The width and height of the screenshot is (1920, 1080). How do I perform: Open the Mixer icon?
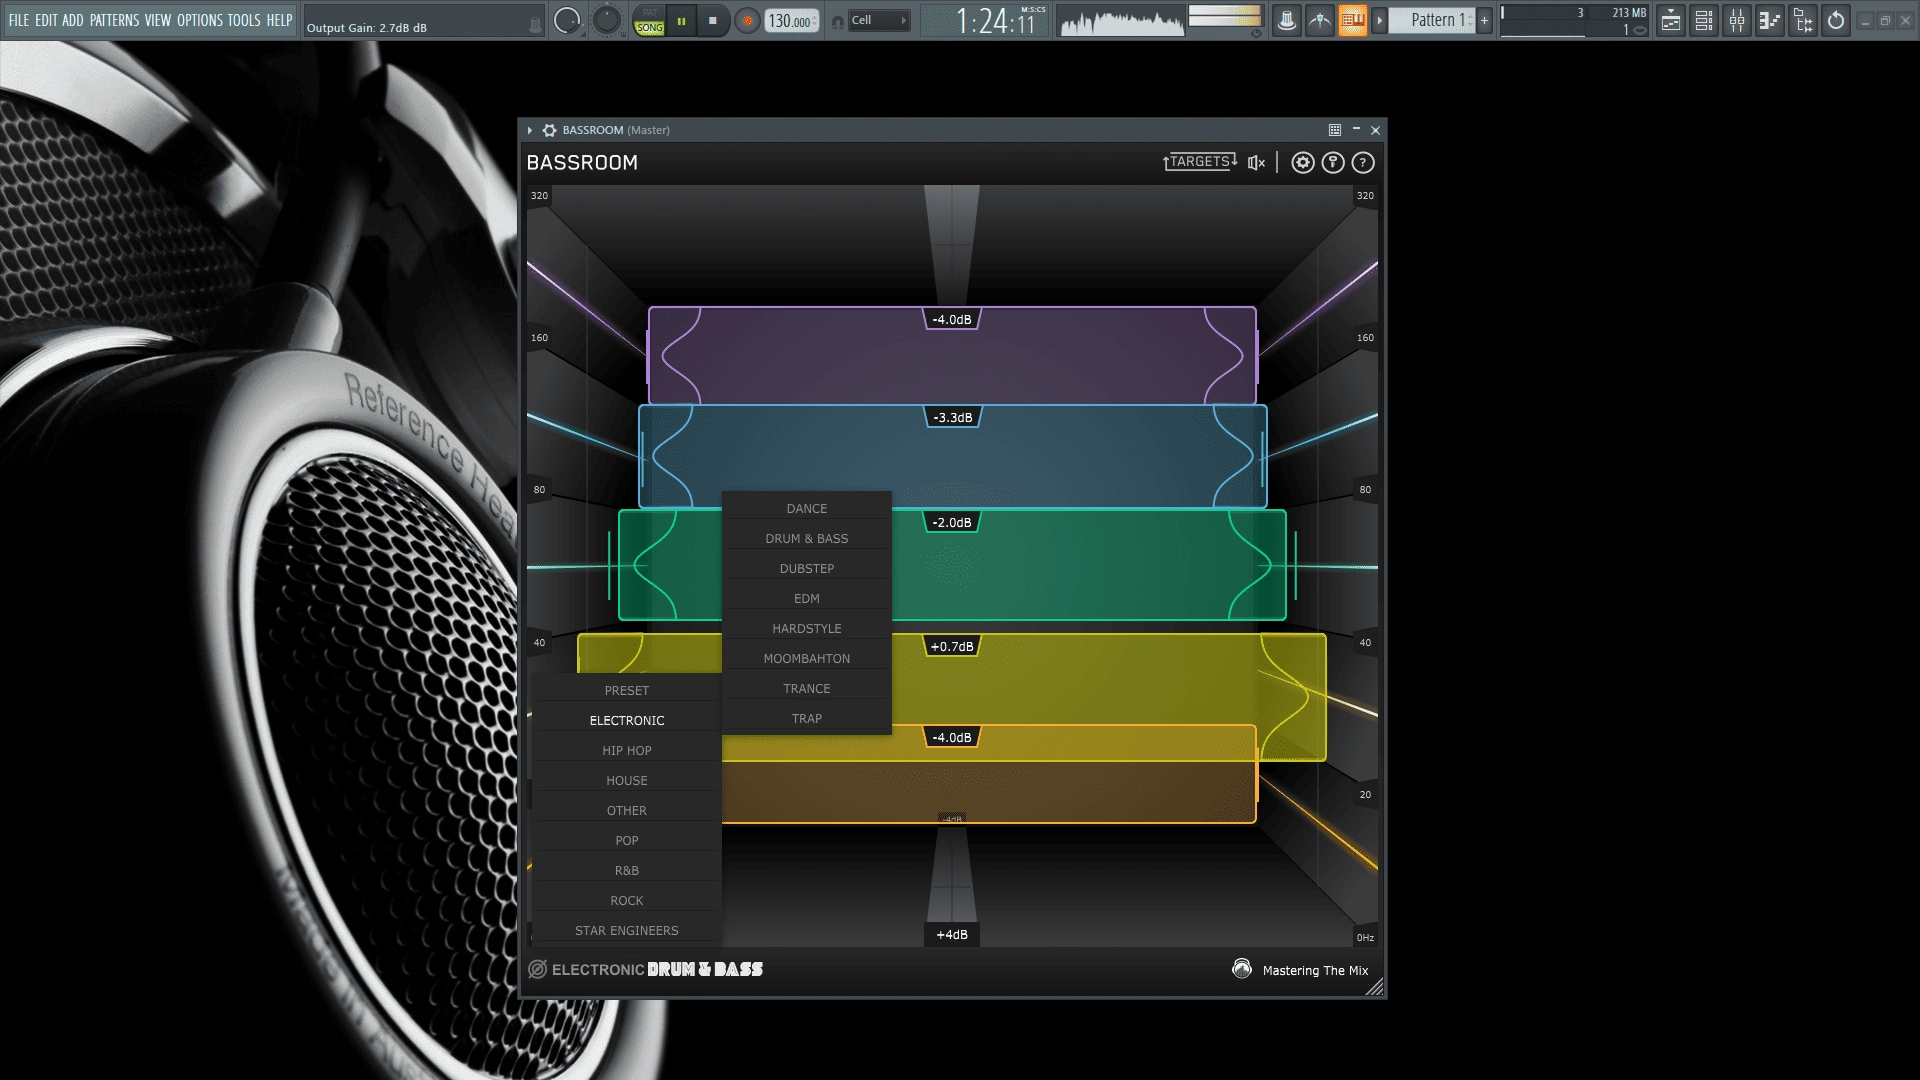(x=1737, y=20)
